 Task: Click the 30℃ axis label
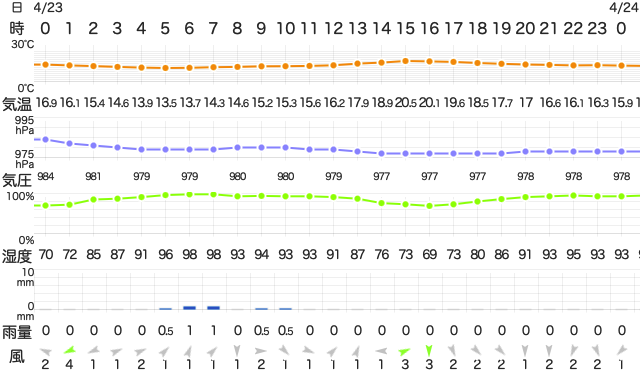pos(23,44)
